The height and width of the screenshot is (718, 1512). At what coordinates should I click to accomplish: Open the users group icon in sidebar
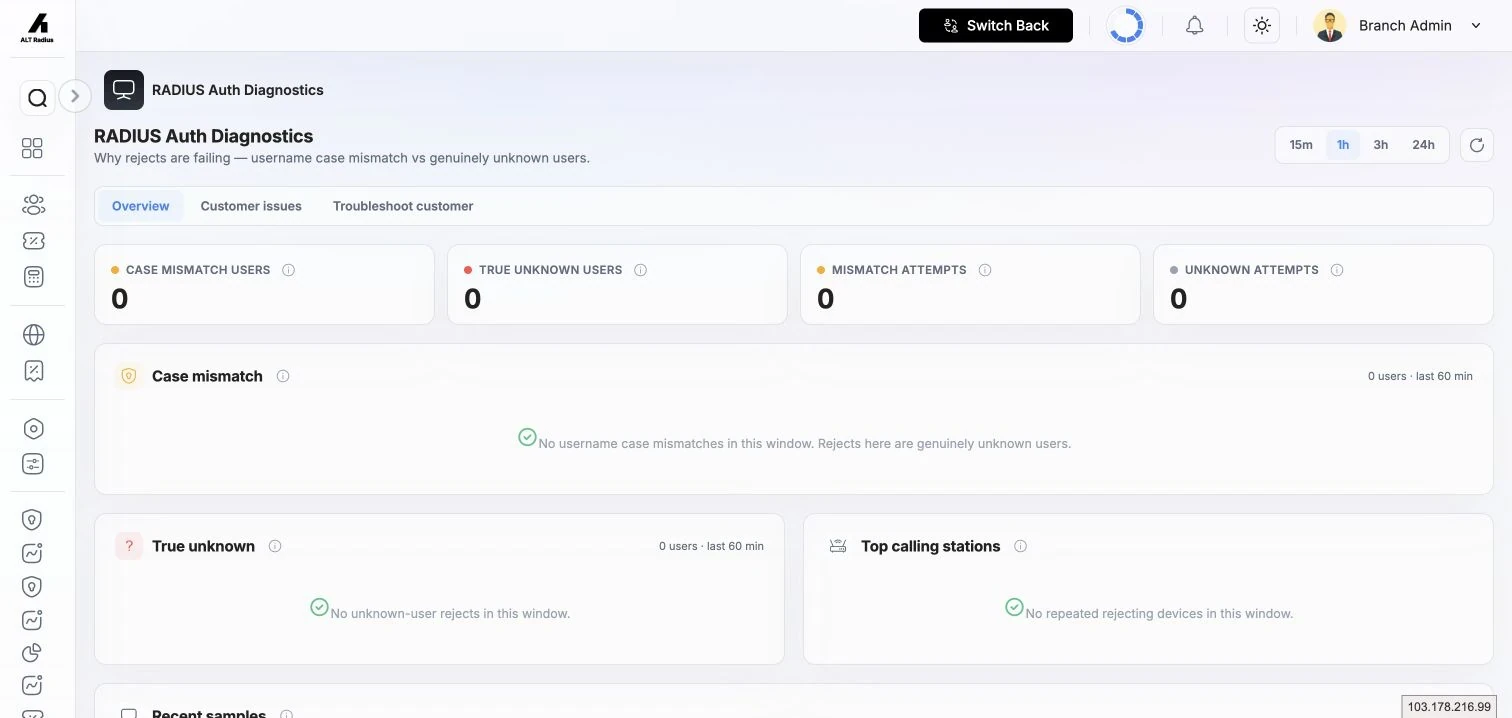33,205
